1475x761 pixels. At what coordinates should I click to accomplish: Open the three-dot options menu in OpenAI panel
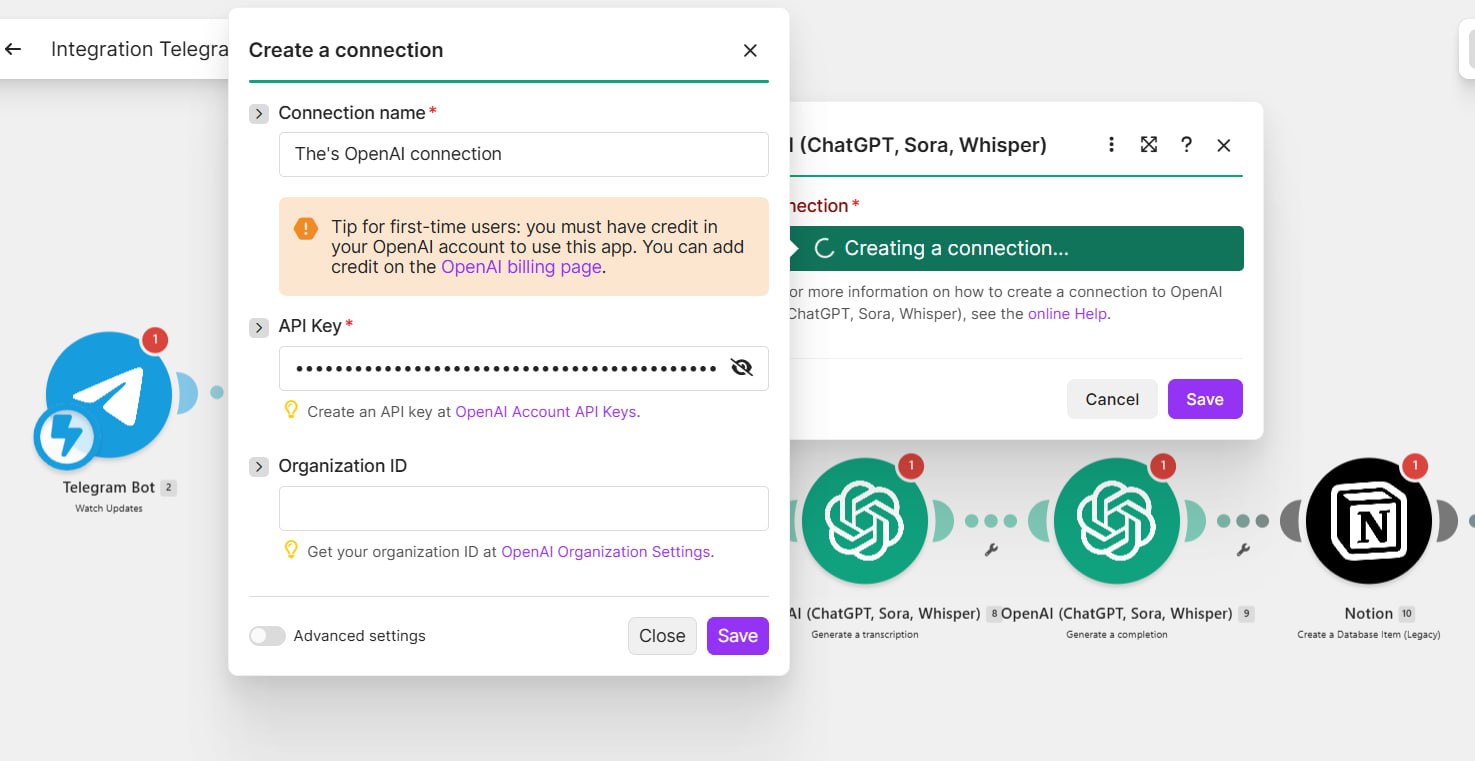pyautogui.click(x=1111, y=145)
